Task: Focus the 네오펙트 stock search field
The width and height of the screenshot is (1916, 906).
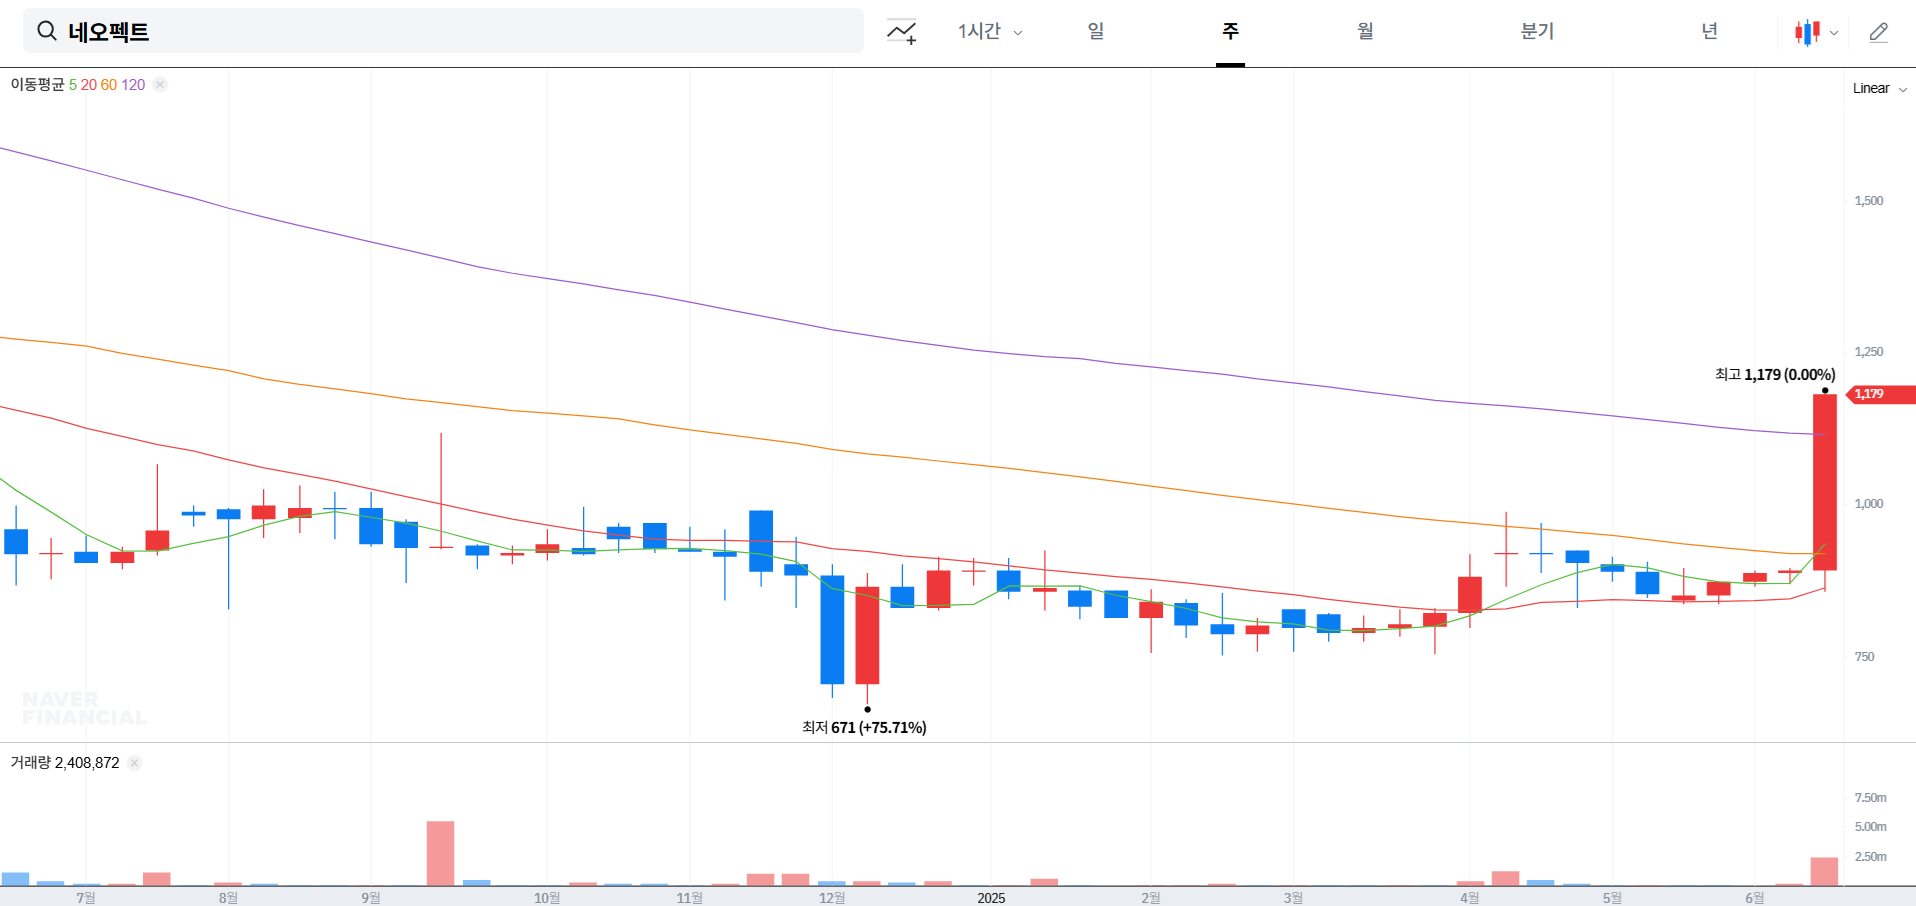Action: pyautogui.click(x=443, y=31)
